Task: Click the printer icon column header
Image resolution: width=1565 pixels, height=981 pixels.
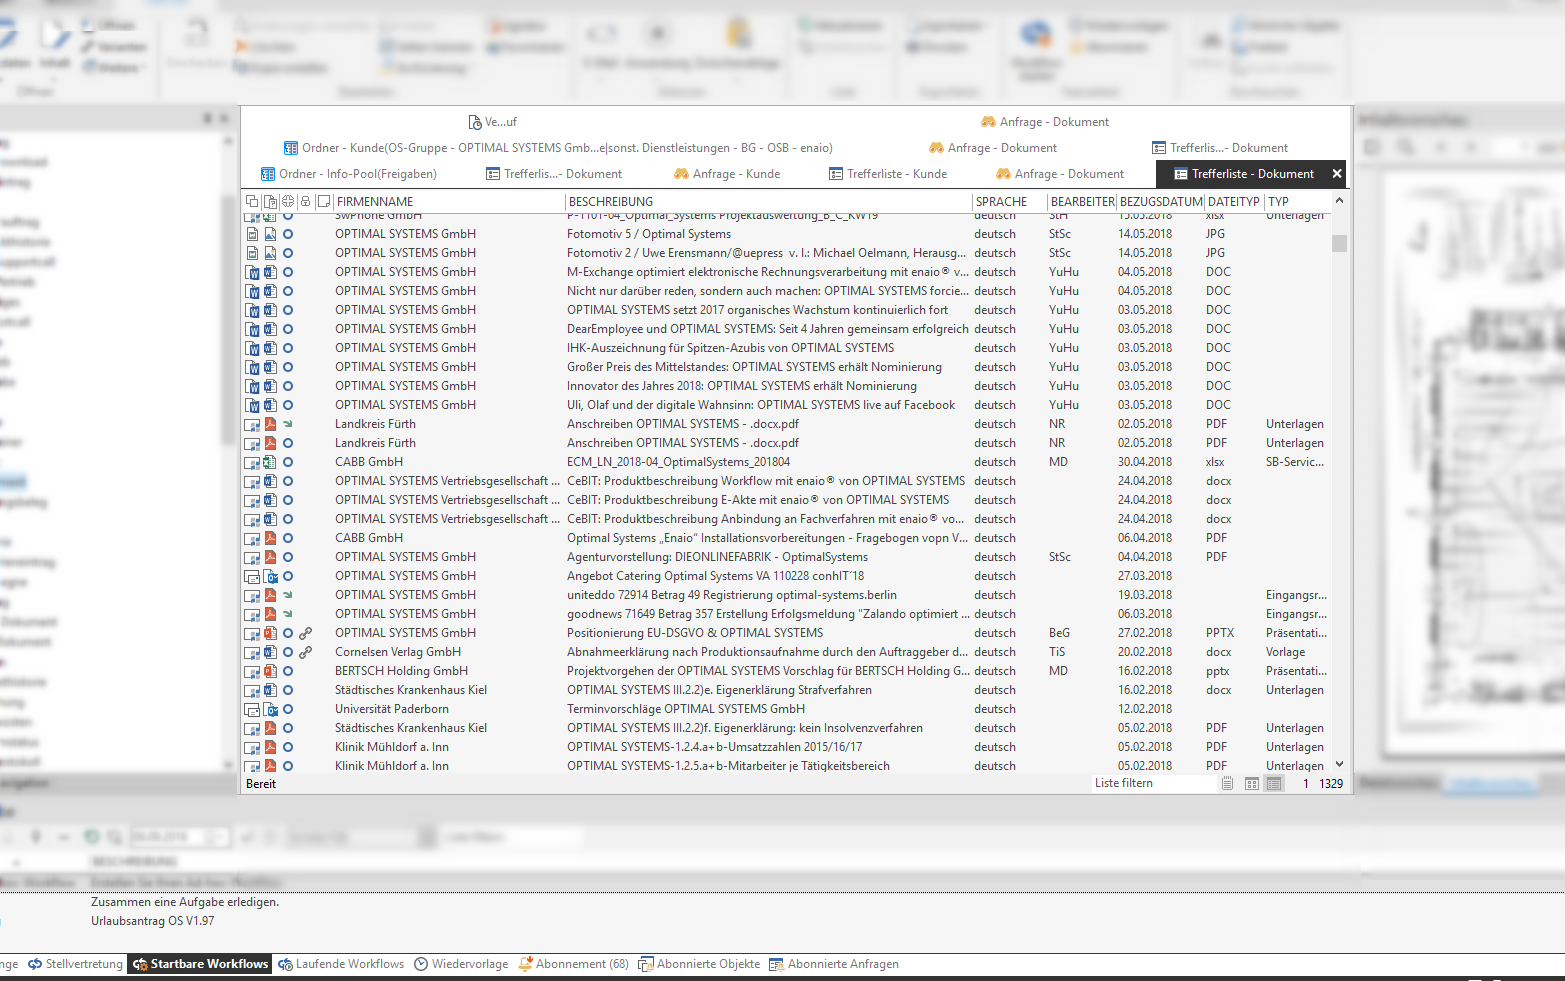Action: (x=305, y=202)
